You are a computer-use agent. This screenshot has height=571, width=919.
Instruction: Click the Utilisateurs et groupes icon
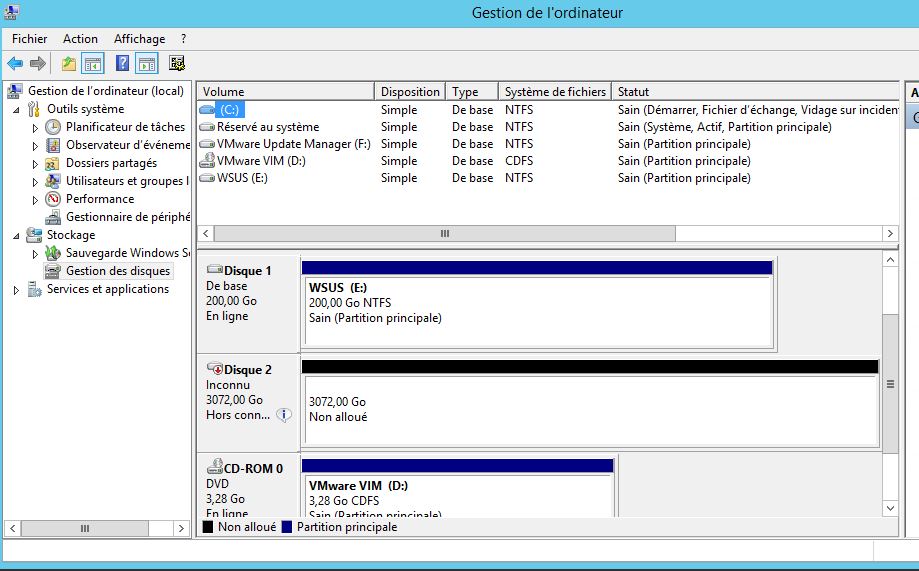(53, 181)
